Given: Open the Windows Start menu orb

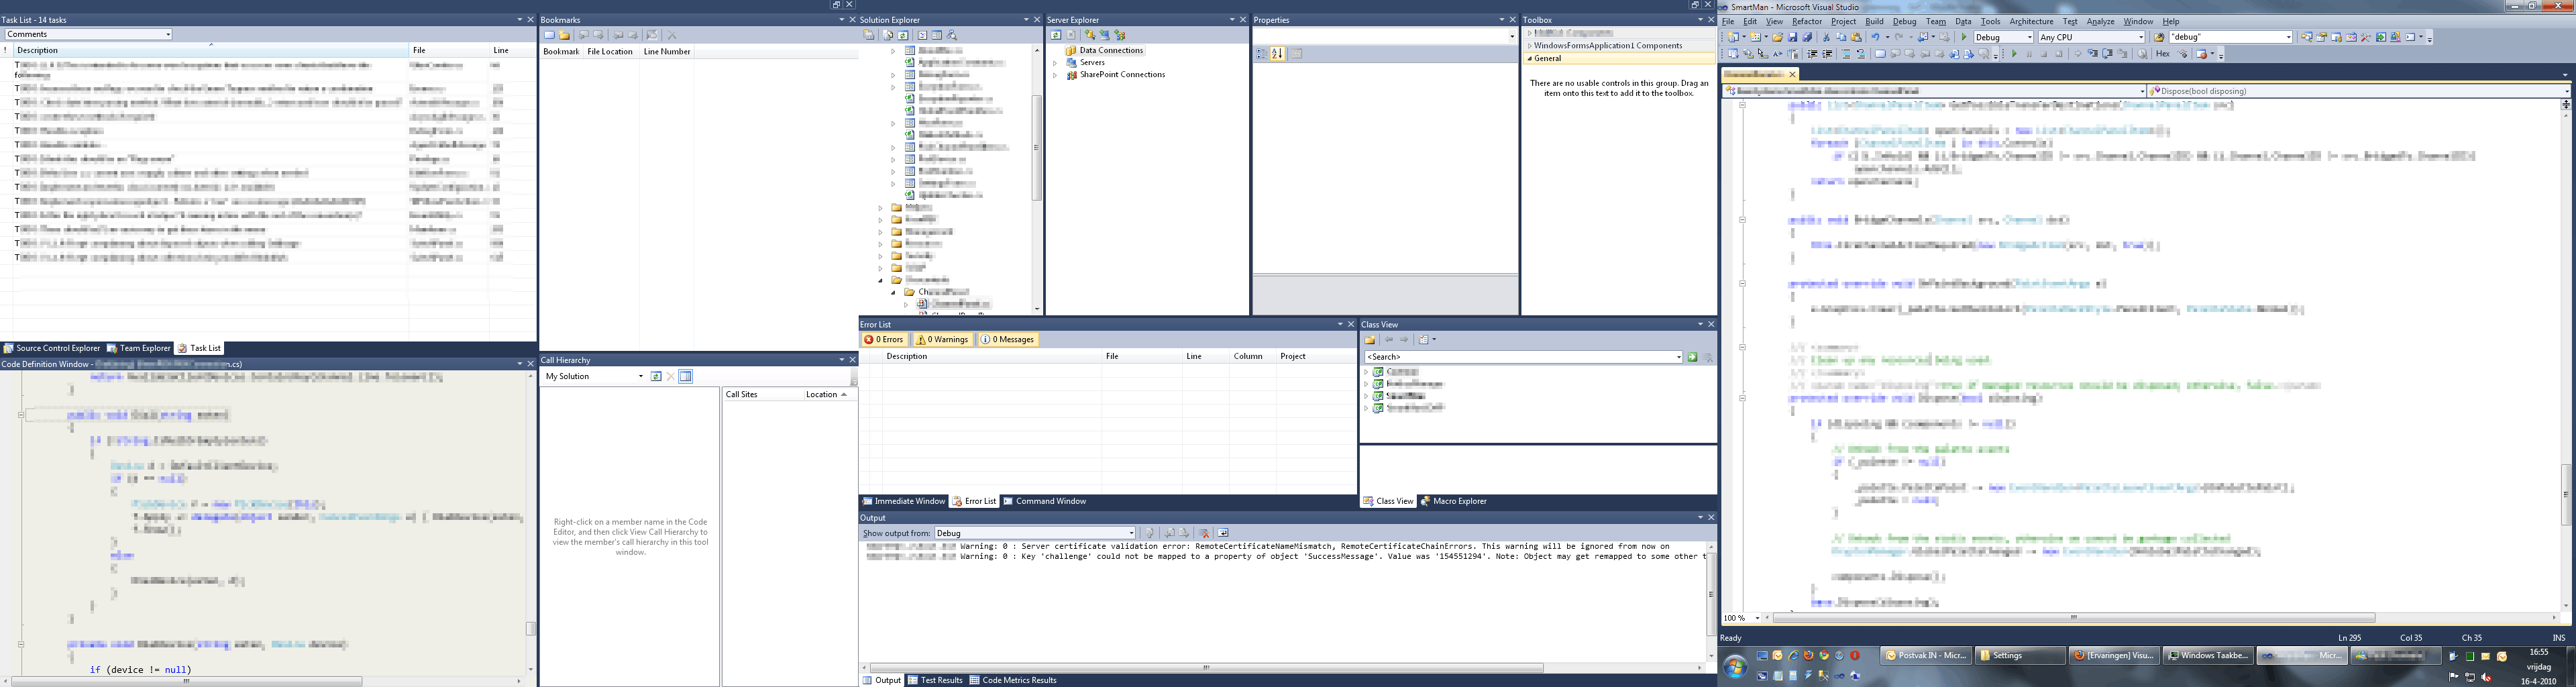Looking at the screenshot, I should [1735, 666].
